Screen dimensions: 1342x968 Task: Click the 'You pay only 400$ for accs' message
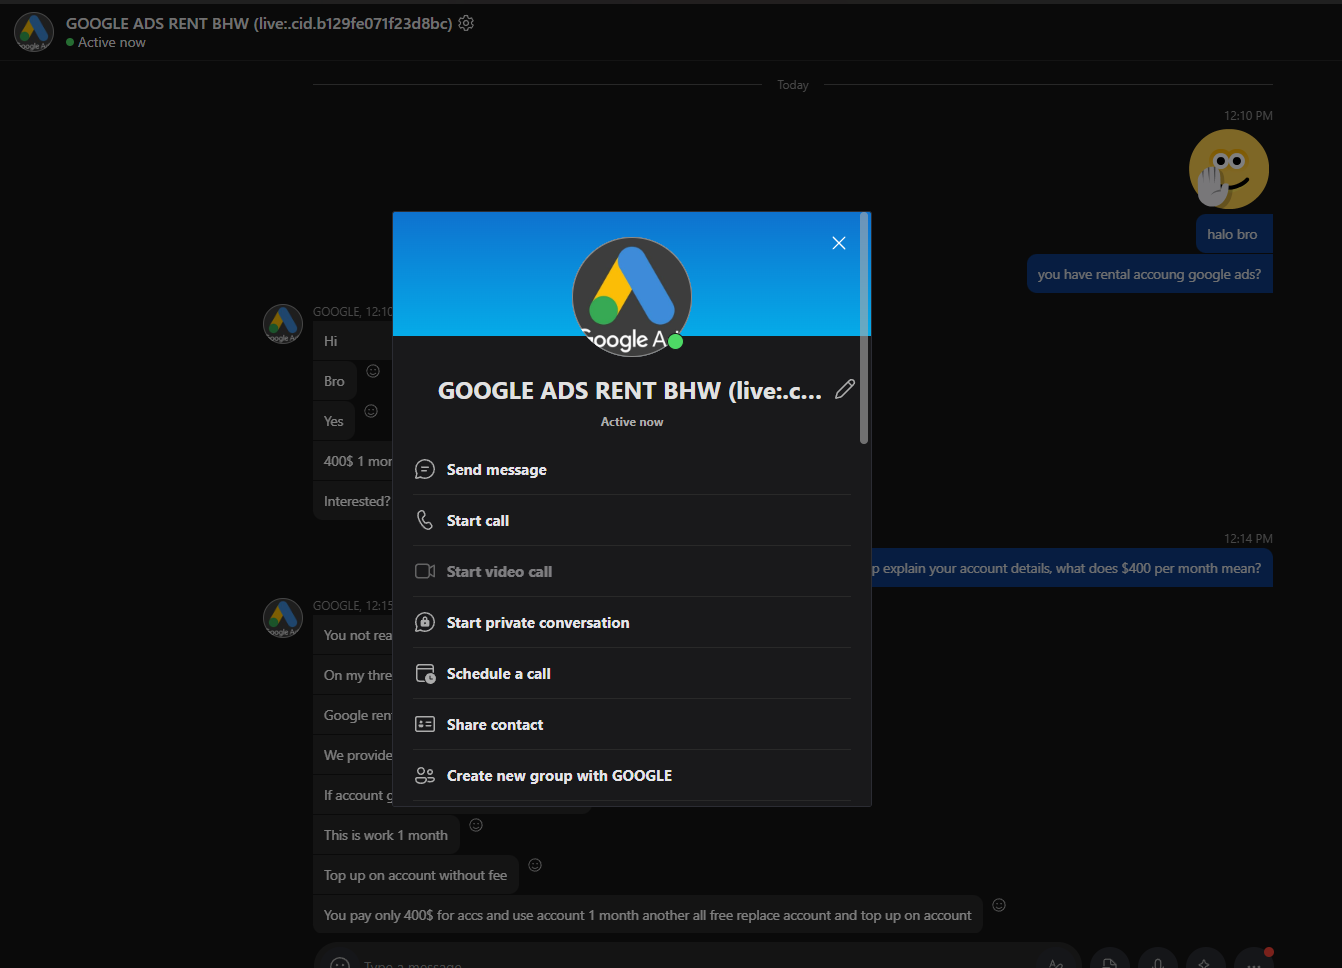(648, 915)
